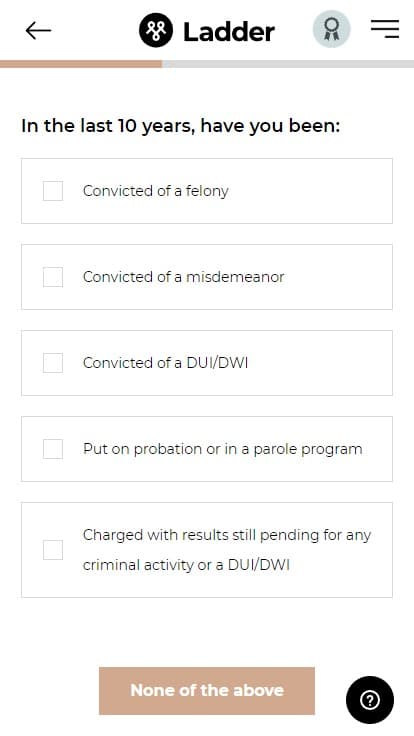Select 'Charged with results still pending' option text
Viewport: 414px width, 736px height.
tap(227, 550)
